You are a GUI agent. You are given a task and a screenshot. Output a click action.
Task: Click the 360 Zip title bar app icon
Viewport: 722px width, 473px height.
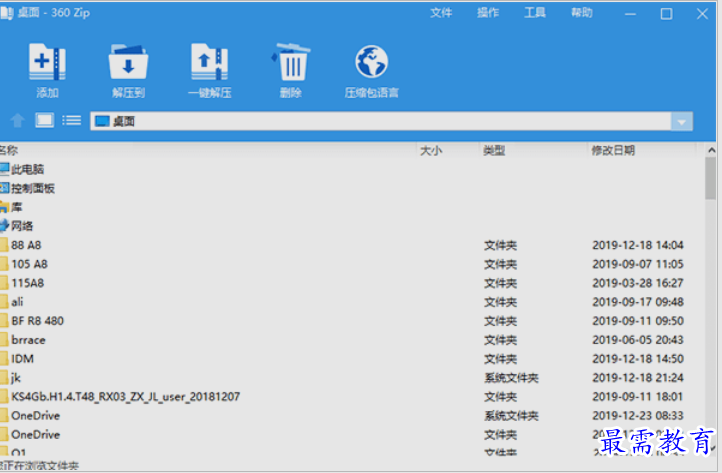(6, 13)
